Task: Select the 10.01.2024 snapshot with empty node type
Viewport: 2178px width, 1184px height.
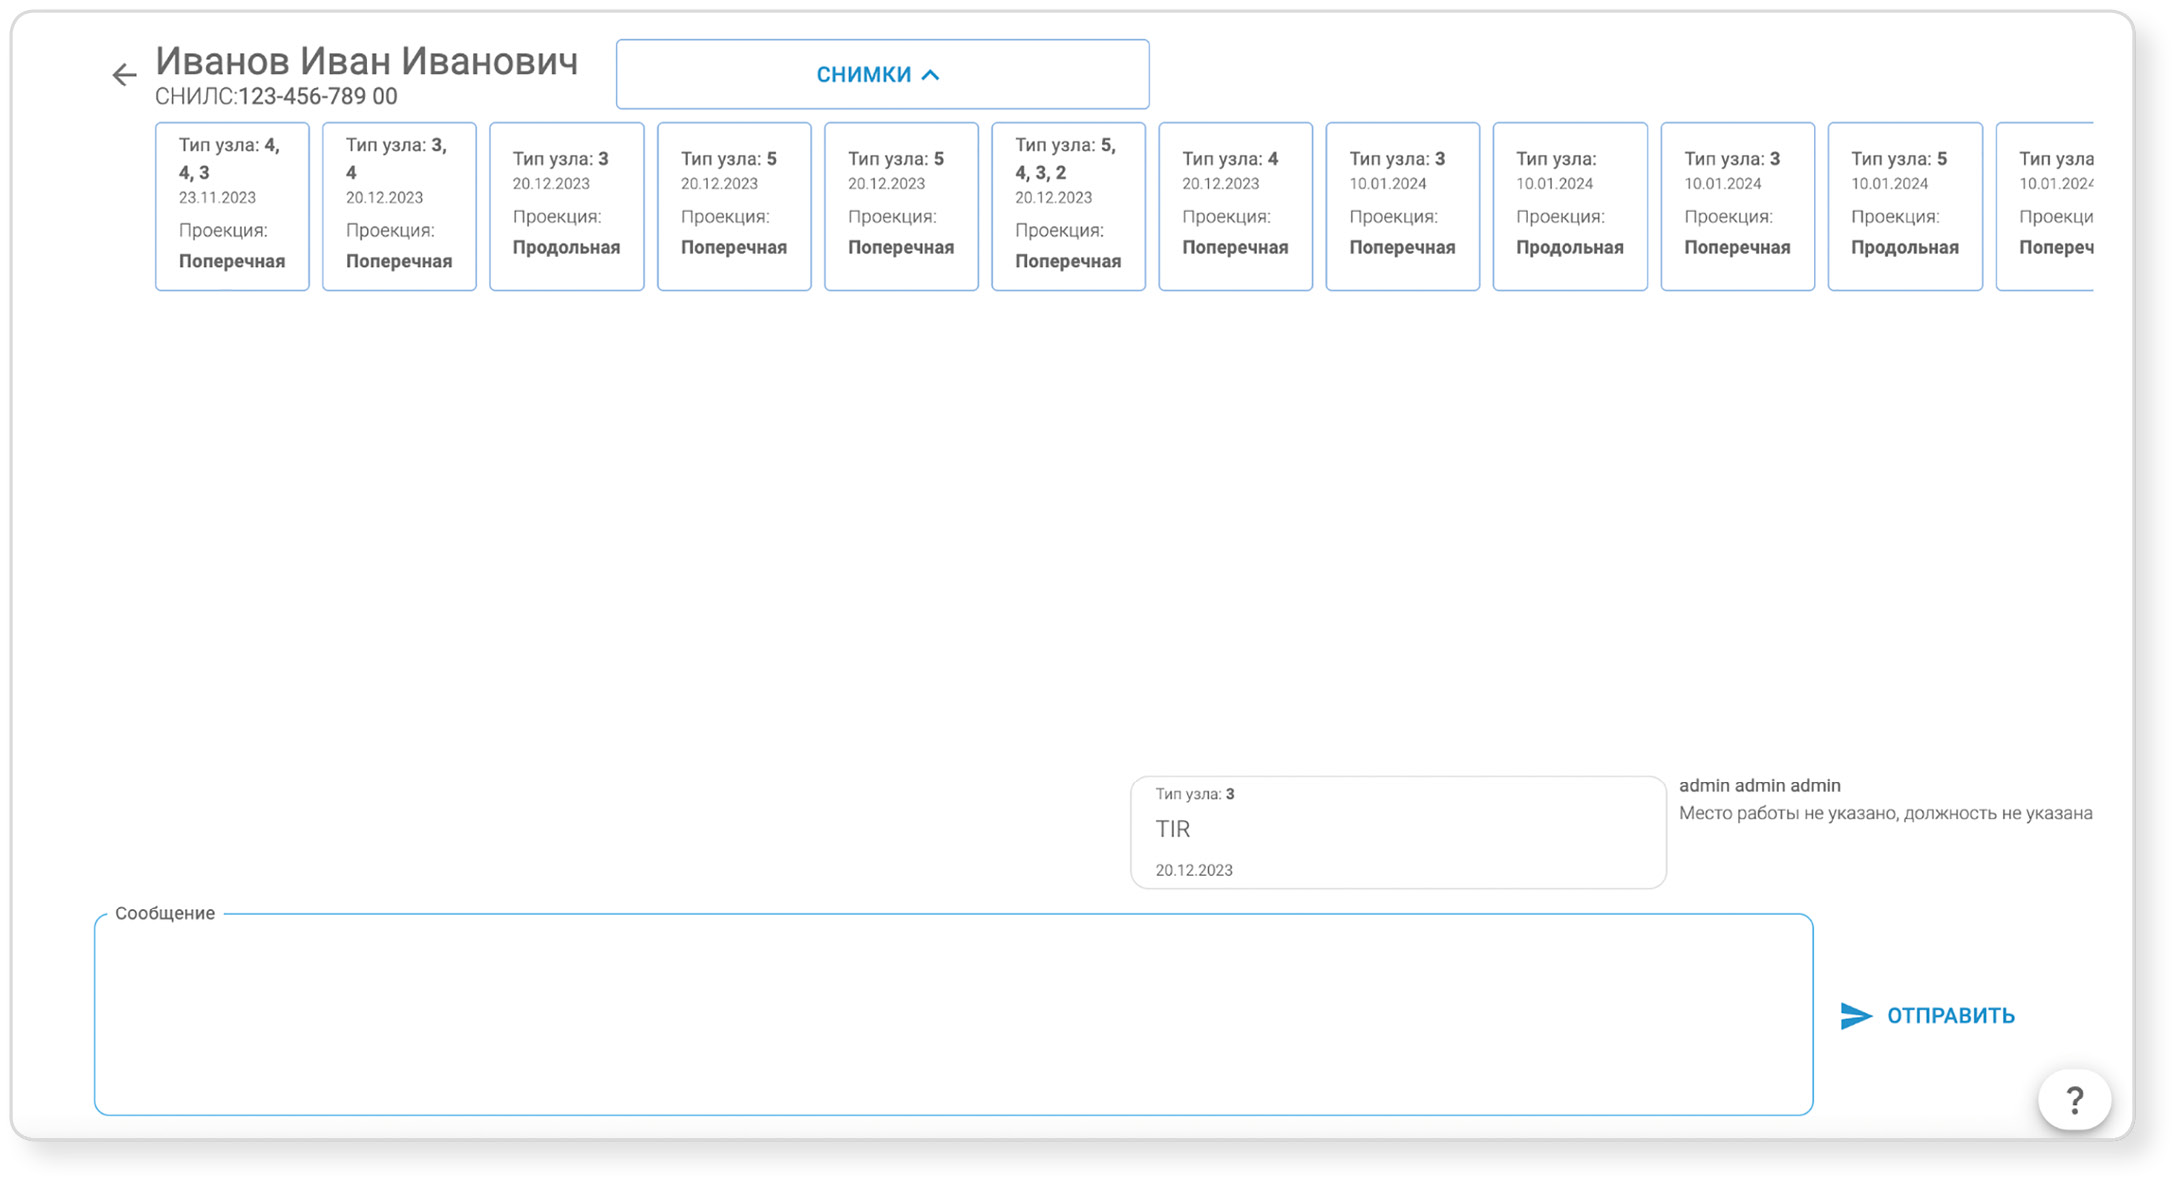Action: coord(1570,207)
